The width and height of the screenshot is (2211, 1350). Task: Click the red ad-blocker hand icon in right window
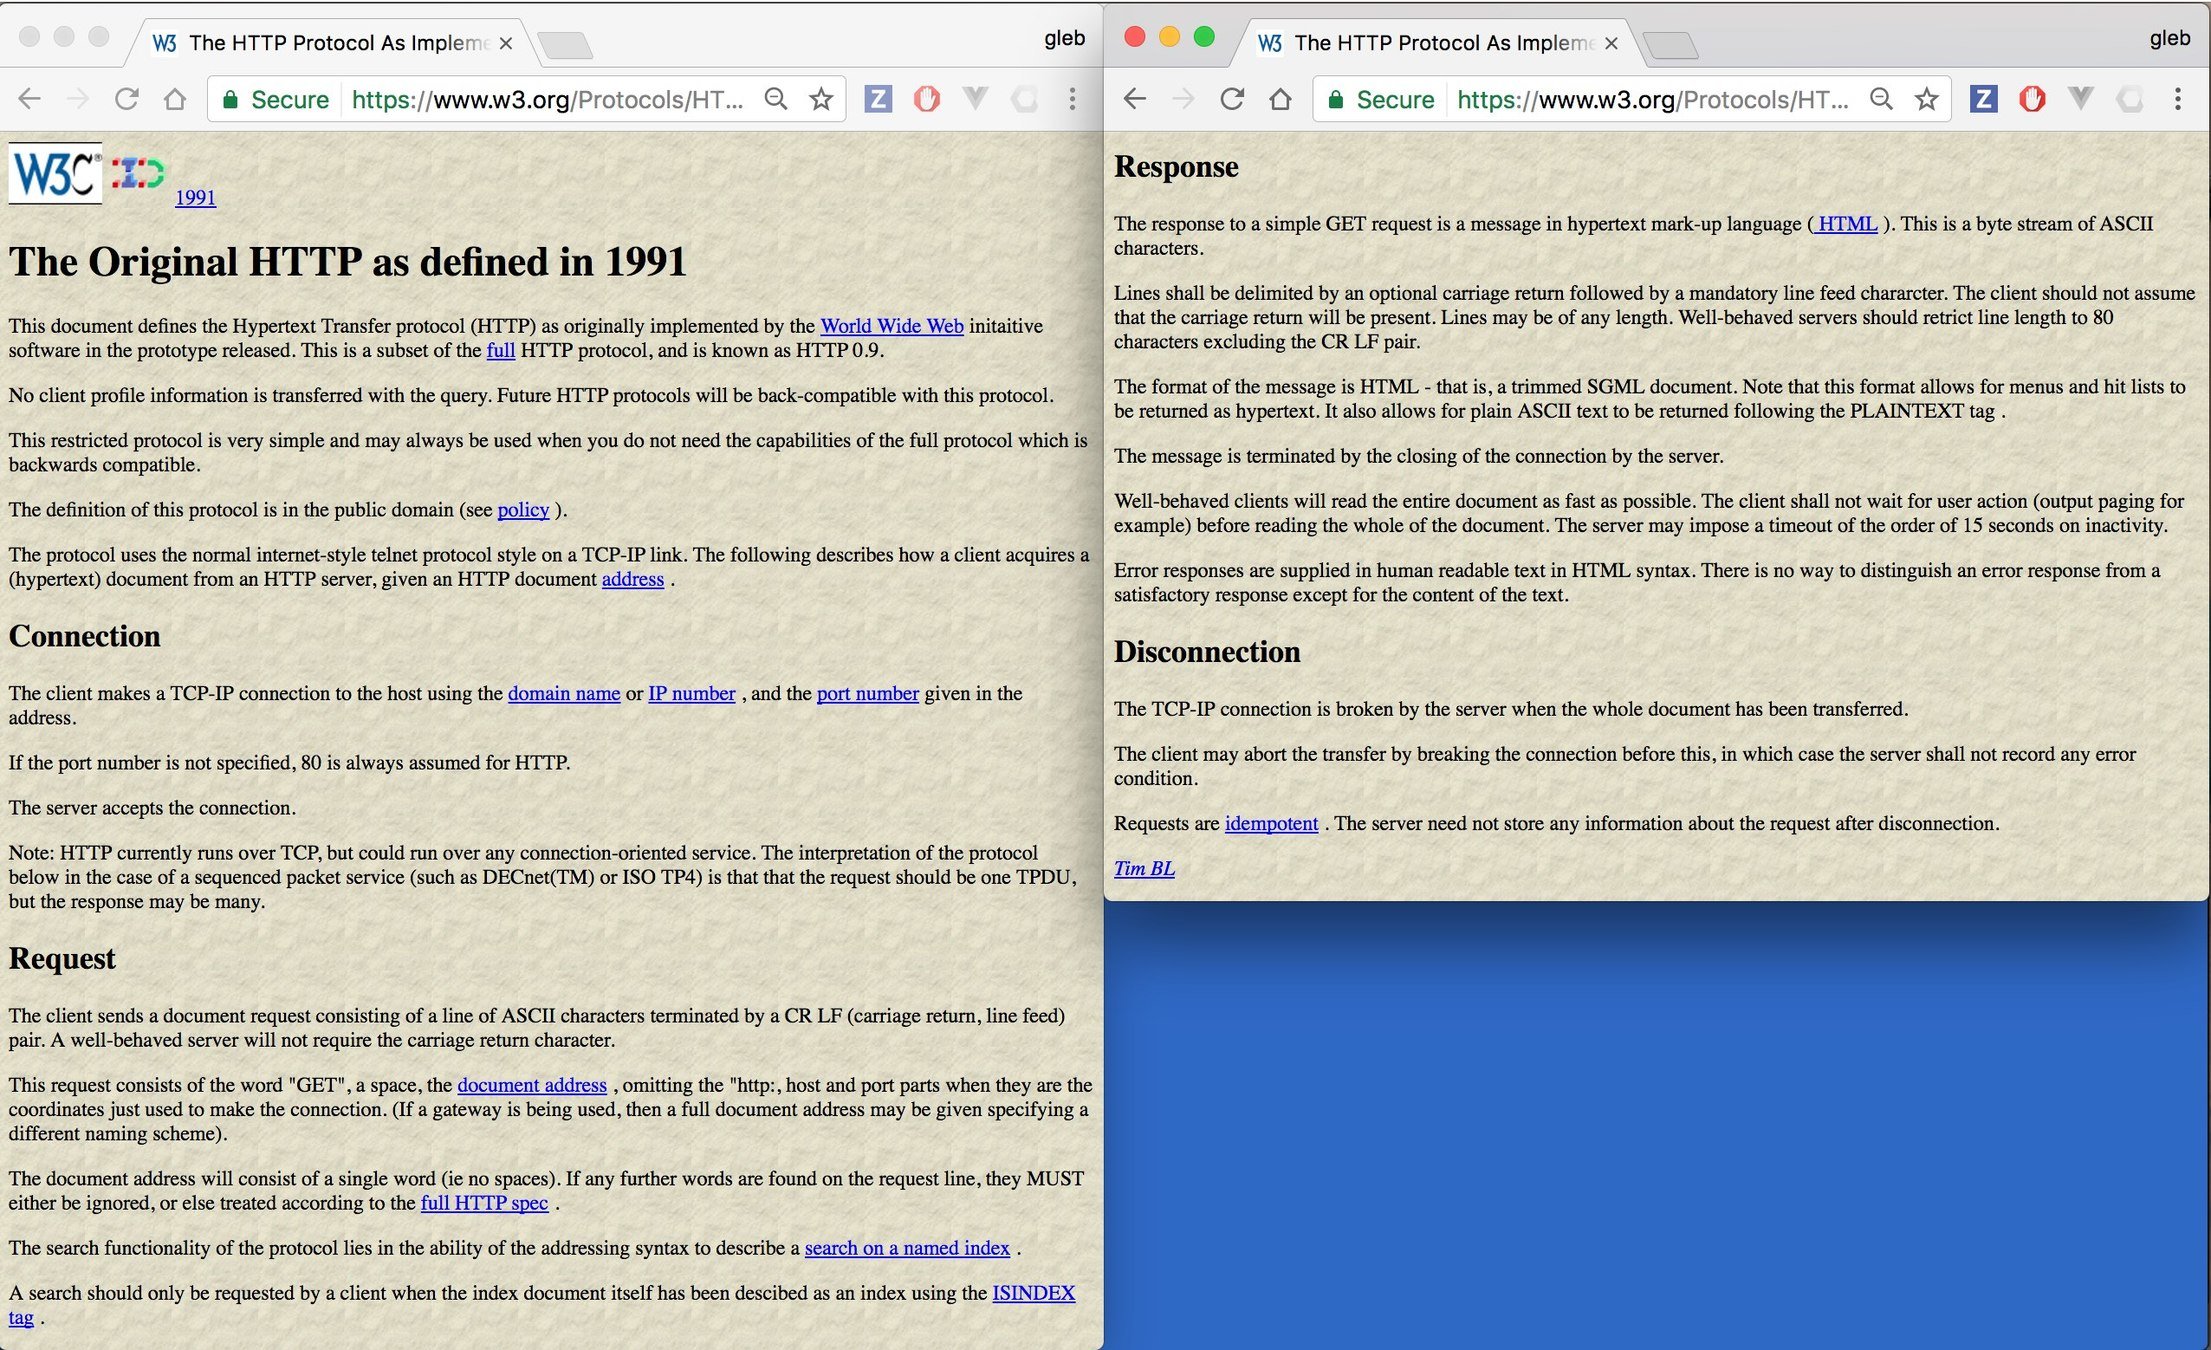(x=2031, y=99)
